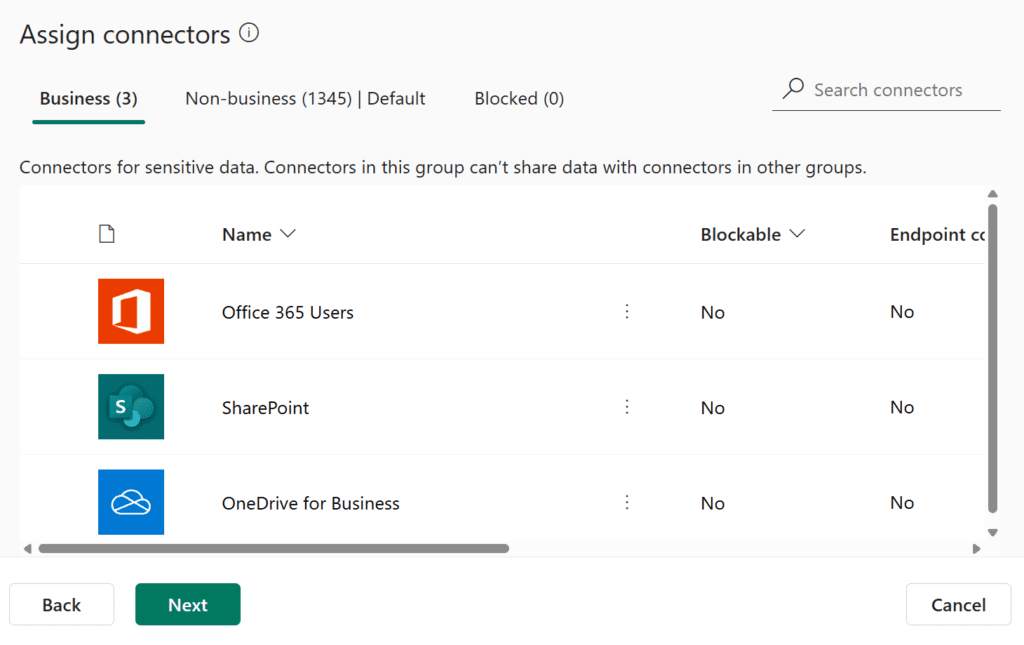The width and height of the screenshot is (1024, 645).
Task: Click the SharePoint connector icon
Action: click(131, 407)
